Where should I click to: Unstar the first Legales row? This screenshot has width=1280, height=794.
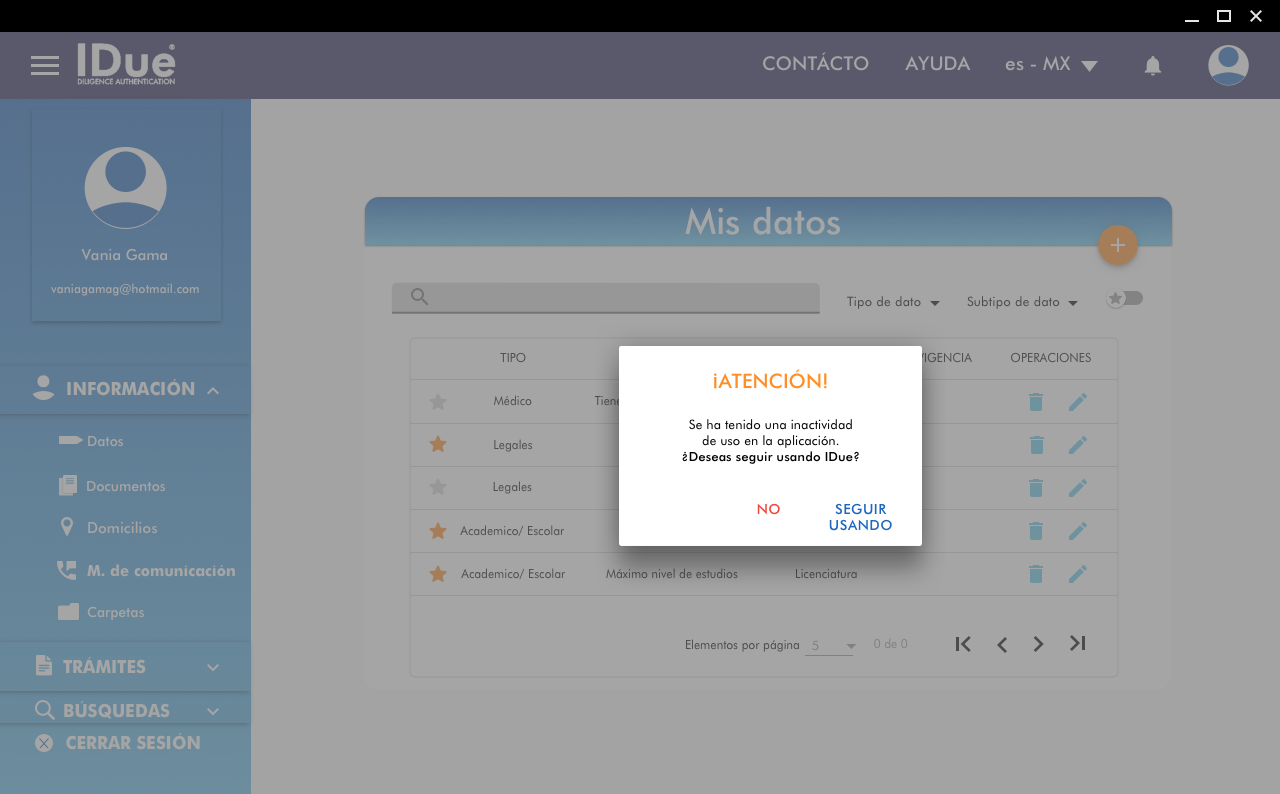pyautogui.click(x=438, y=444)
